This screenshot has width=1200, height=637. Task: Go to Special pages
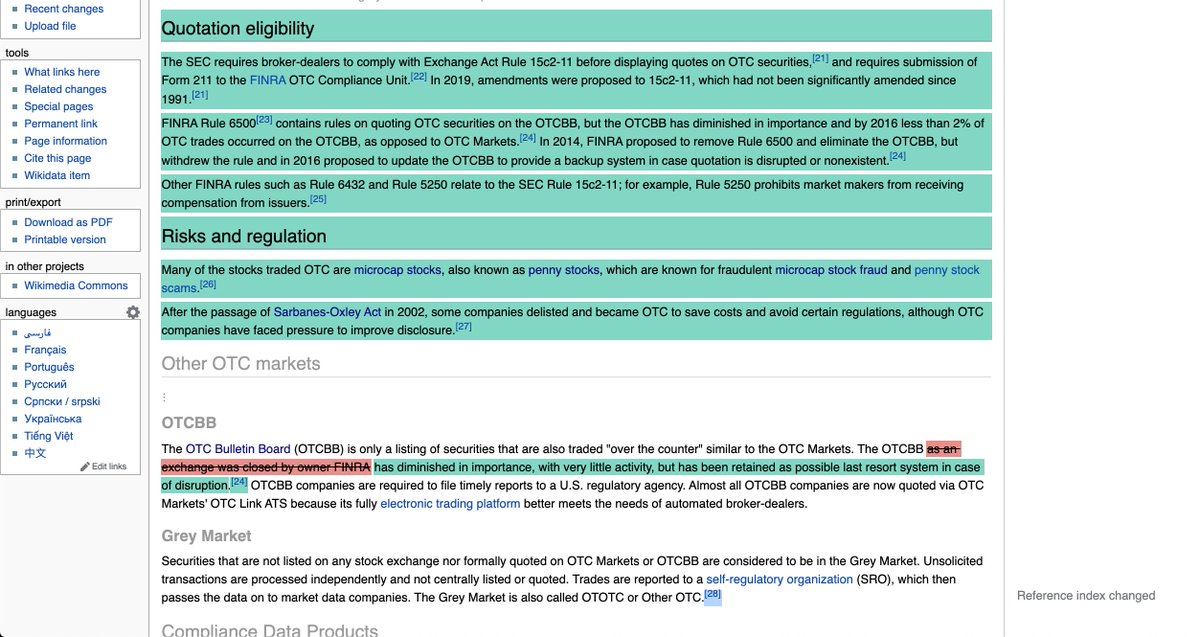[x=59, y=106]
